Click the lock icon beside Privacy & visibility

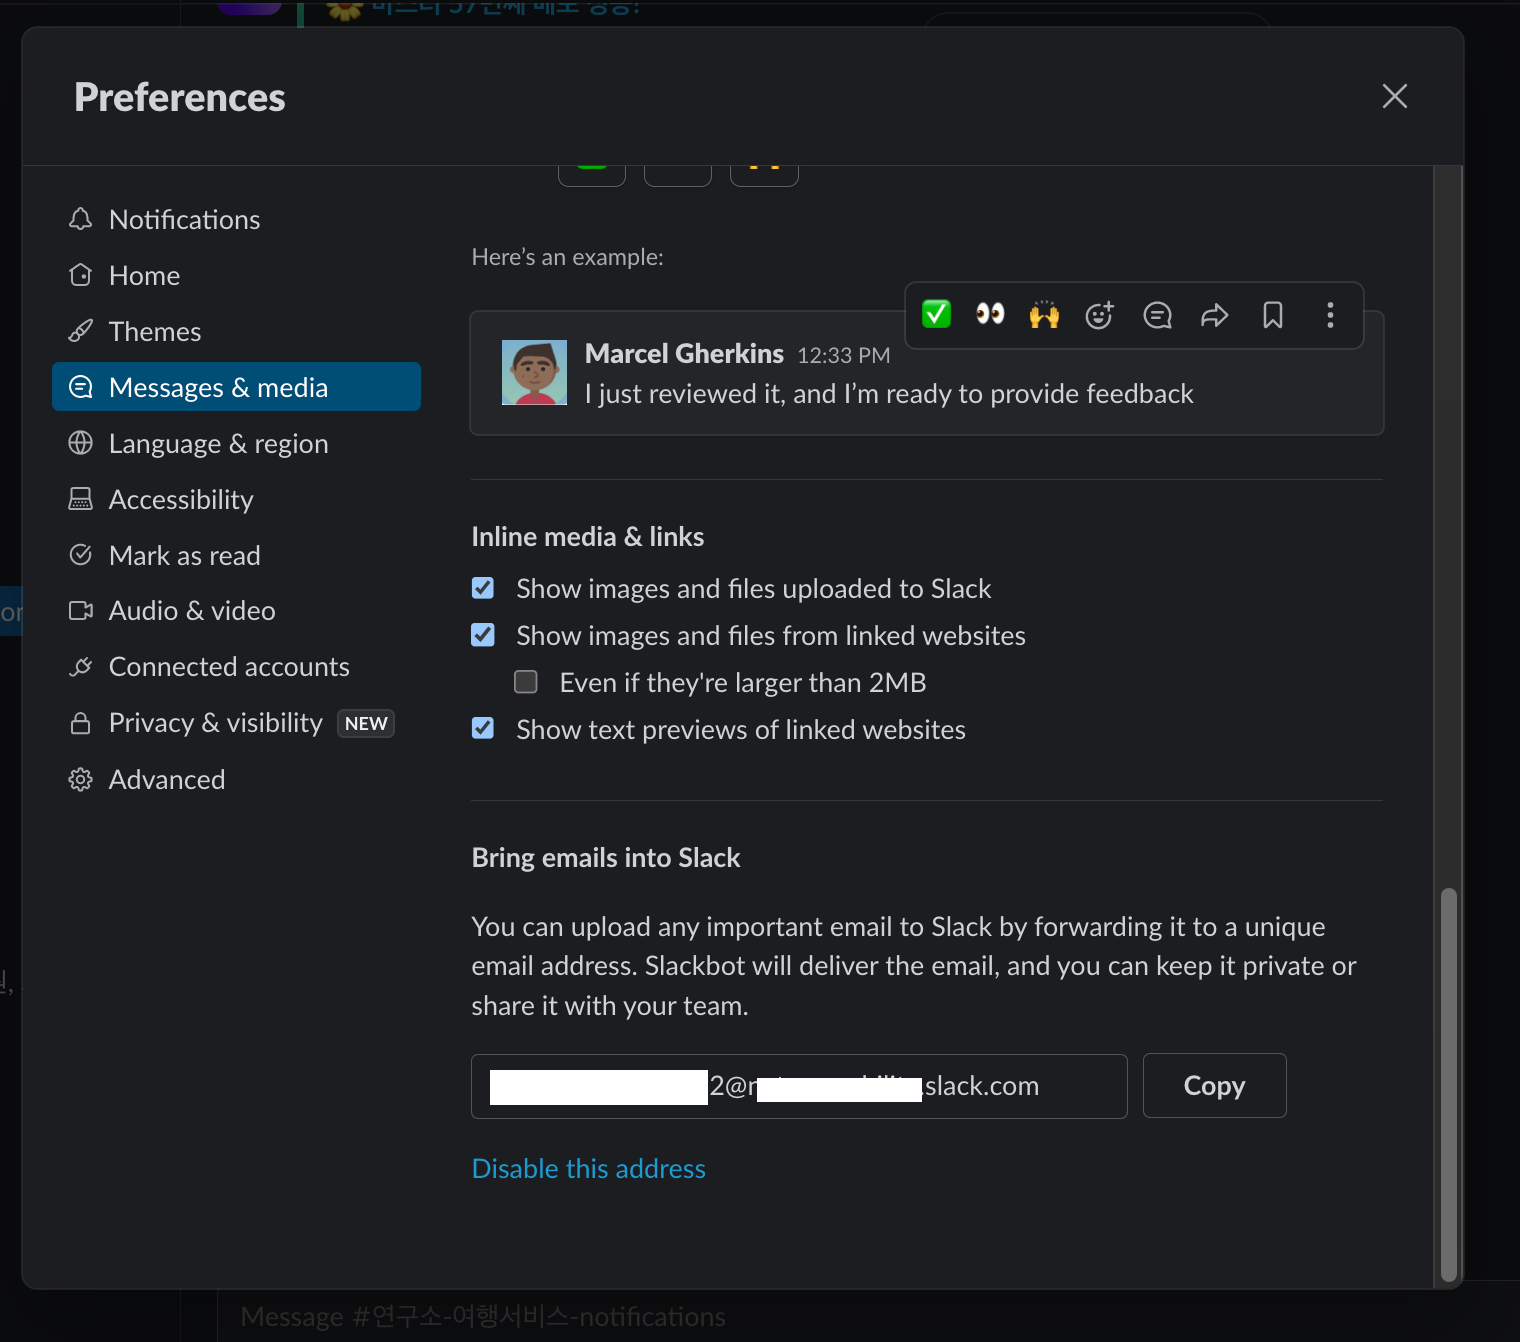tap(81, 723)
